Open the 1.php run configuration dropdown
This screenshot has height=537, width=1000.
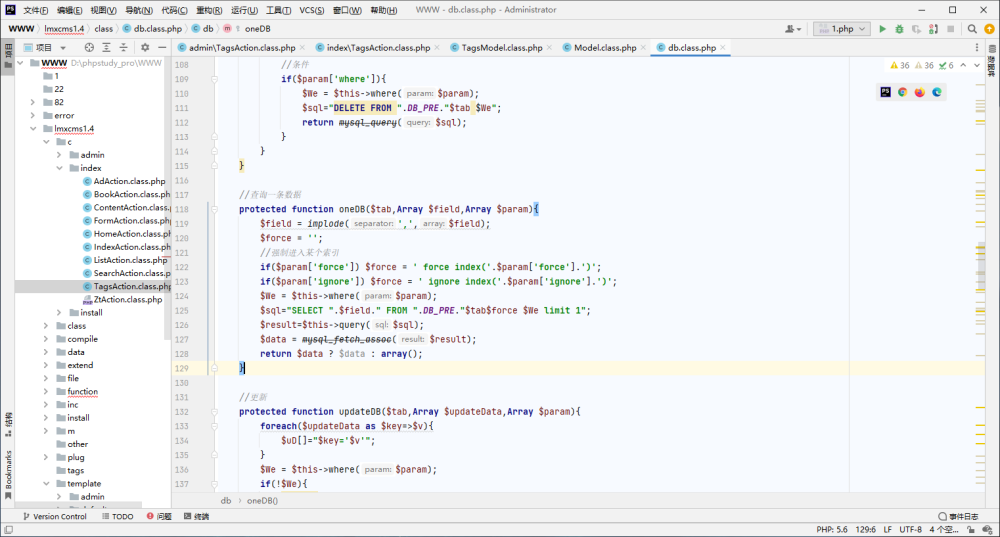pos(842,29)
